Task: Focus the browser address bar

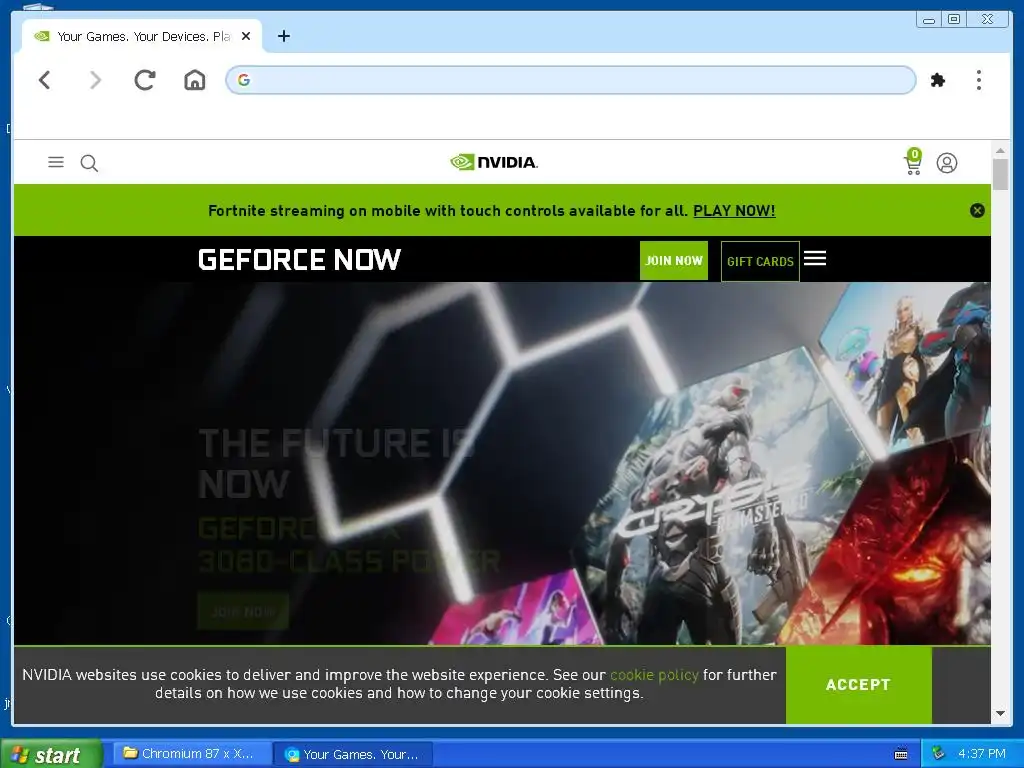Action: click(x=571, y=80)
